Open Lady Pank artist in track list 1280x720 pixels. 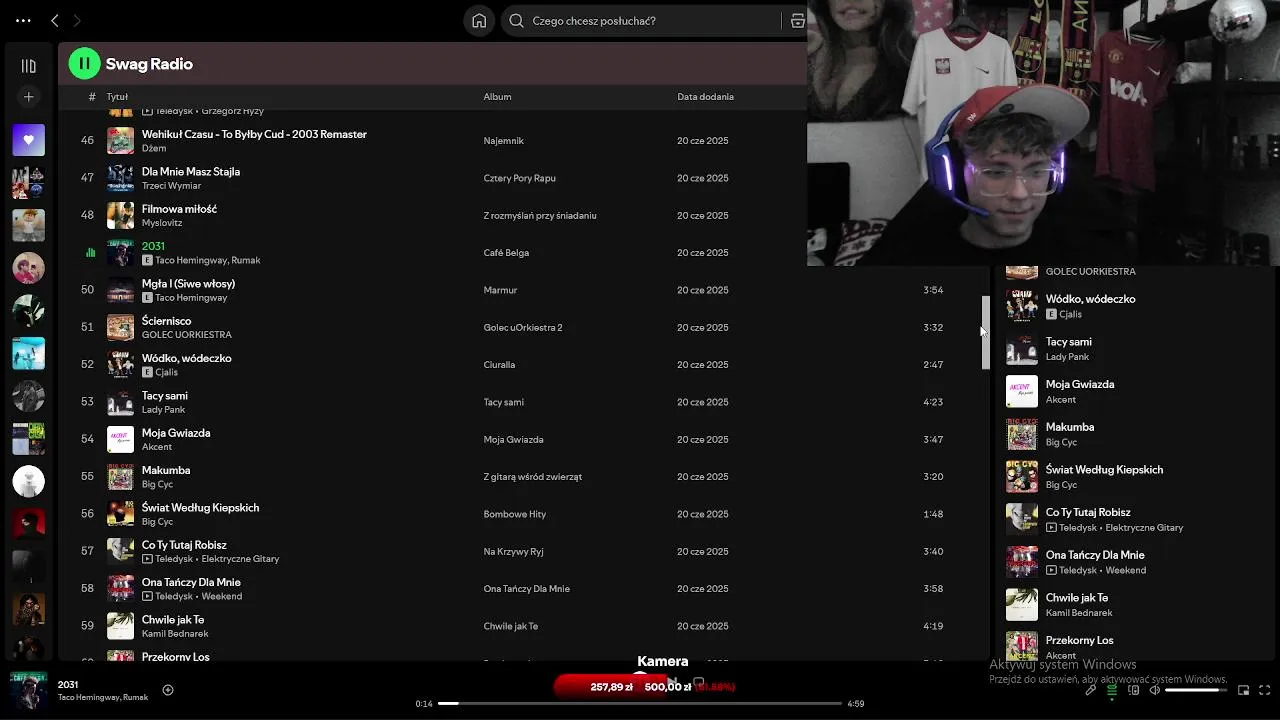click(163, 410)
